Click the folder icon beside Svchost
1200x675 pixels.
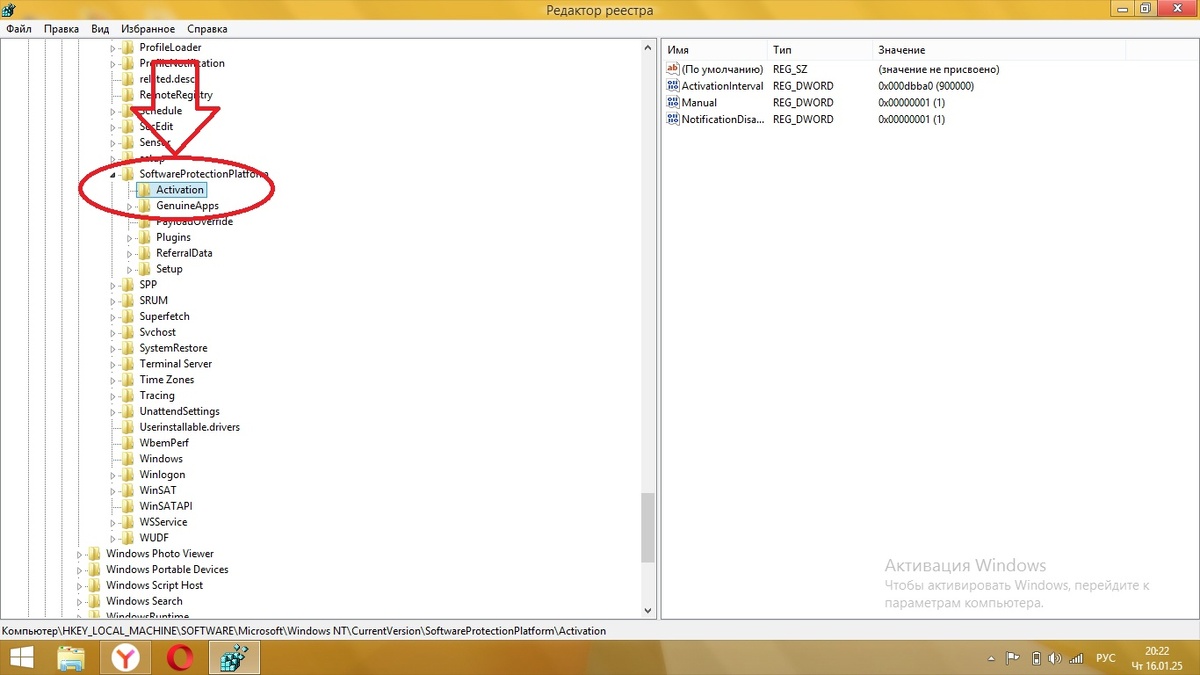(x=127, y=332)
